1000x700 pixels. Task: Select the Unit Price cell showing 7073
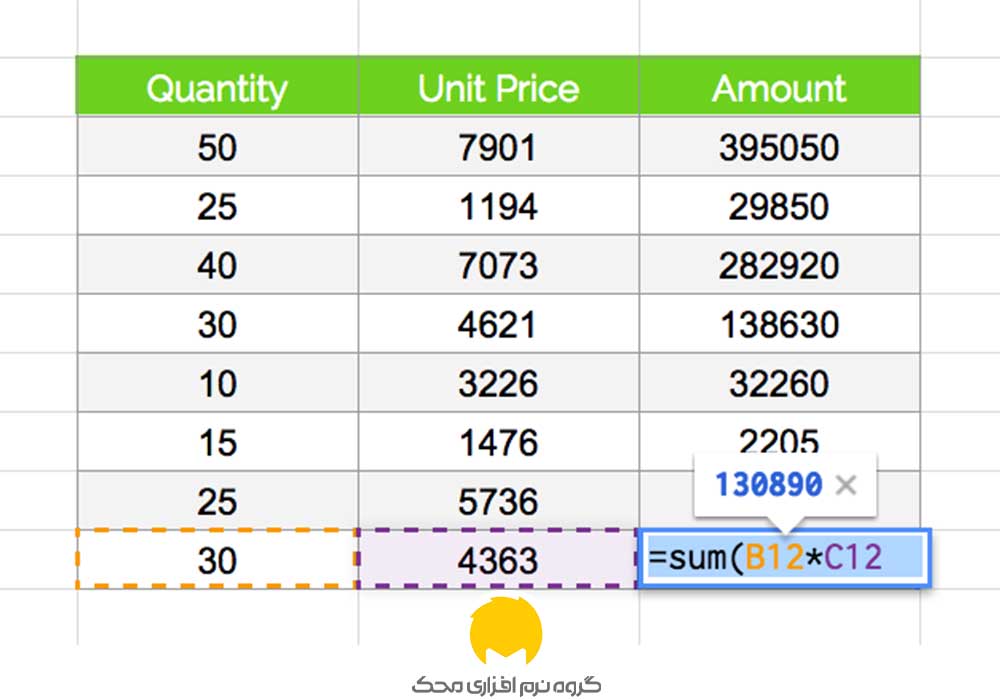498,266
